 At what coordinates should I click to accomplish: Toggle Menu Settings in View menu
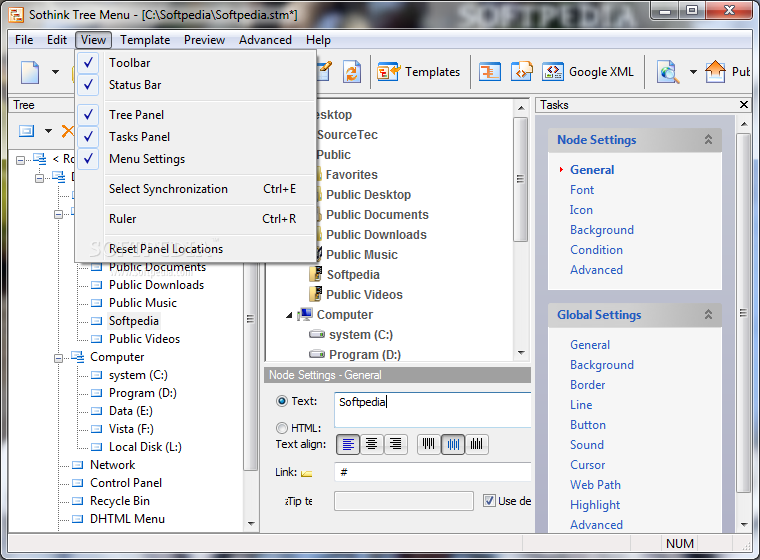[x=196, y=159]
